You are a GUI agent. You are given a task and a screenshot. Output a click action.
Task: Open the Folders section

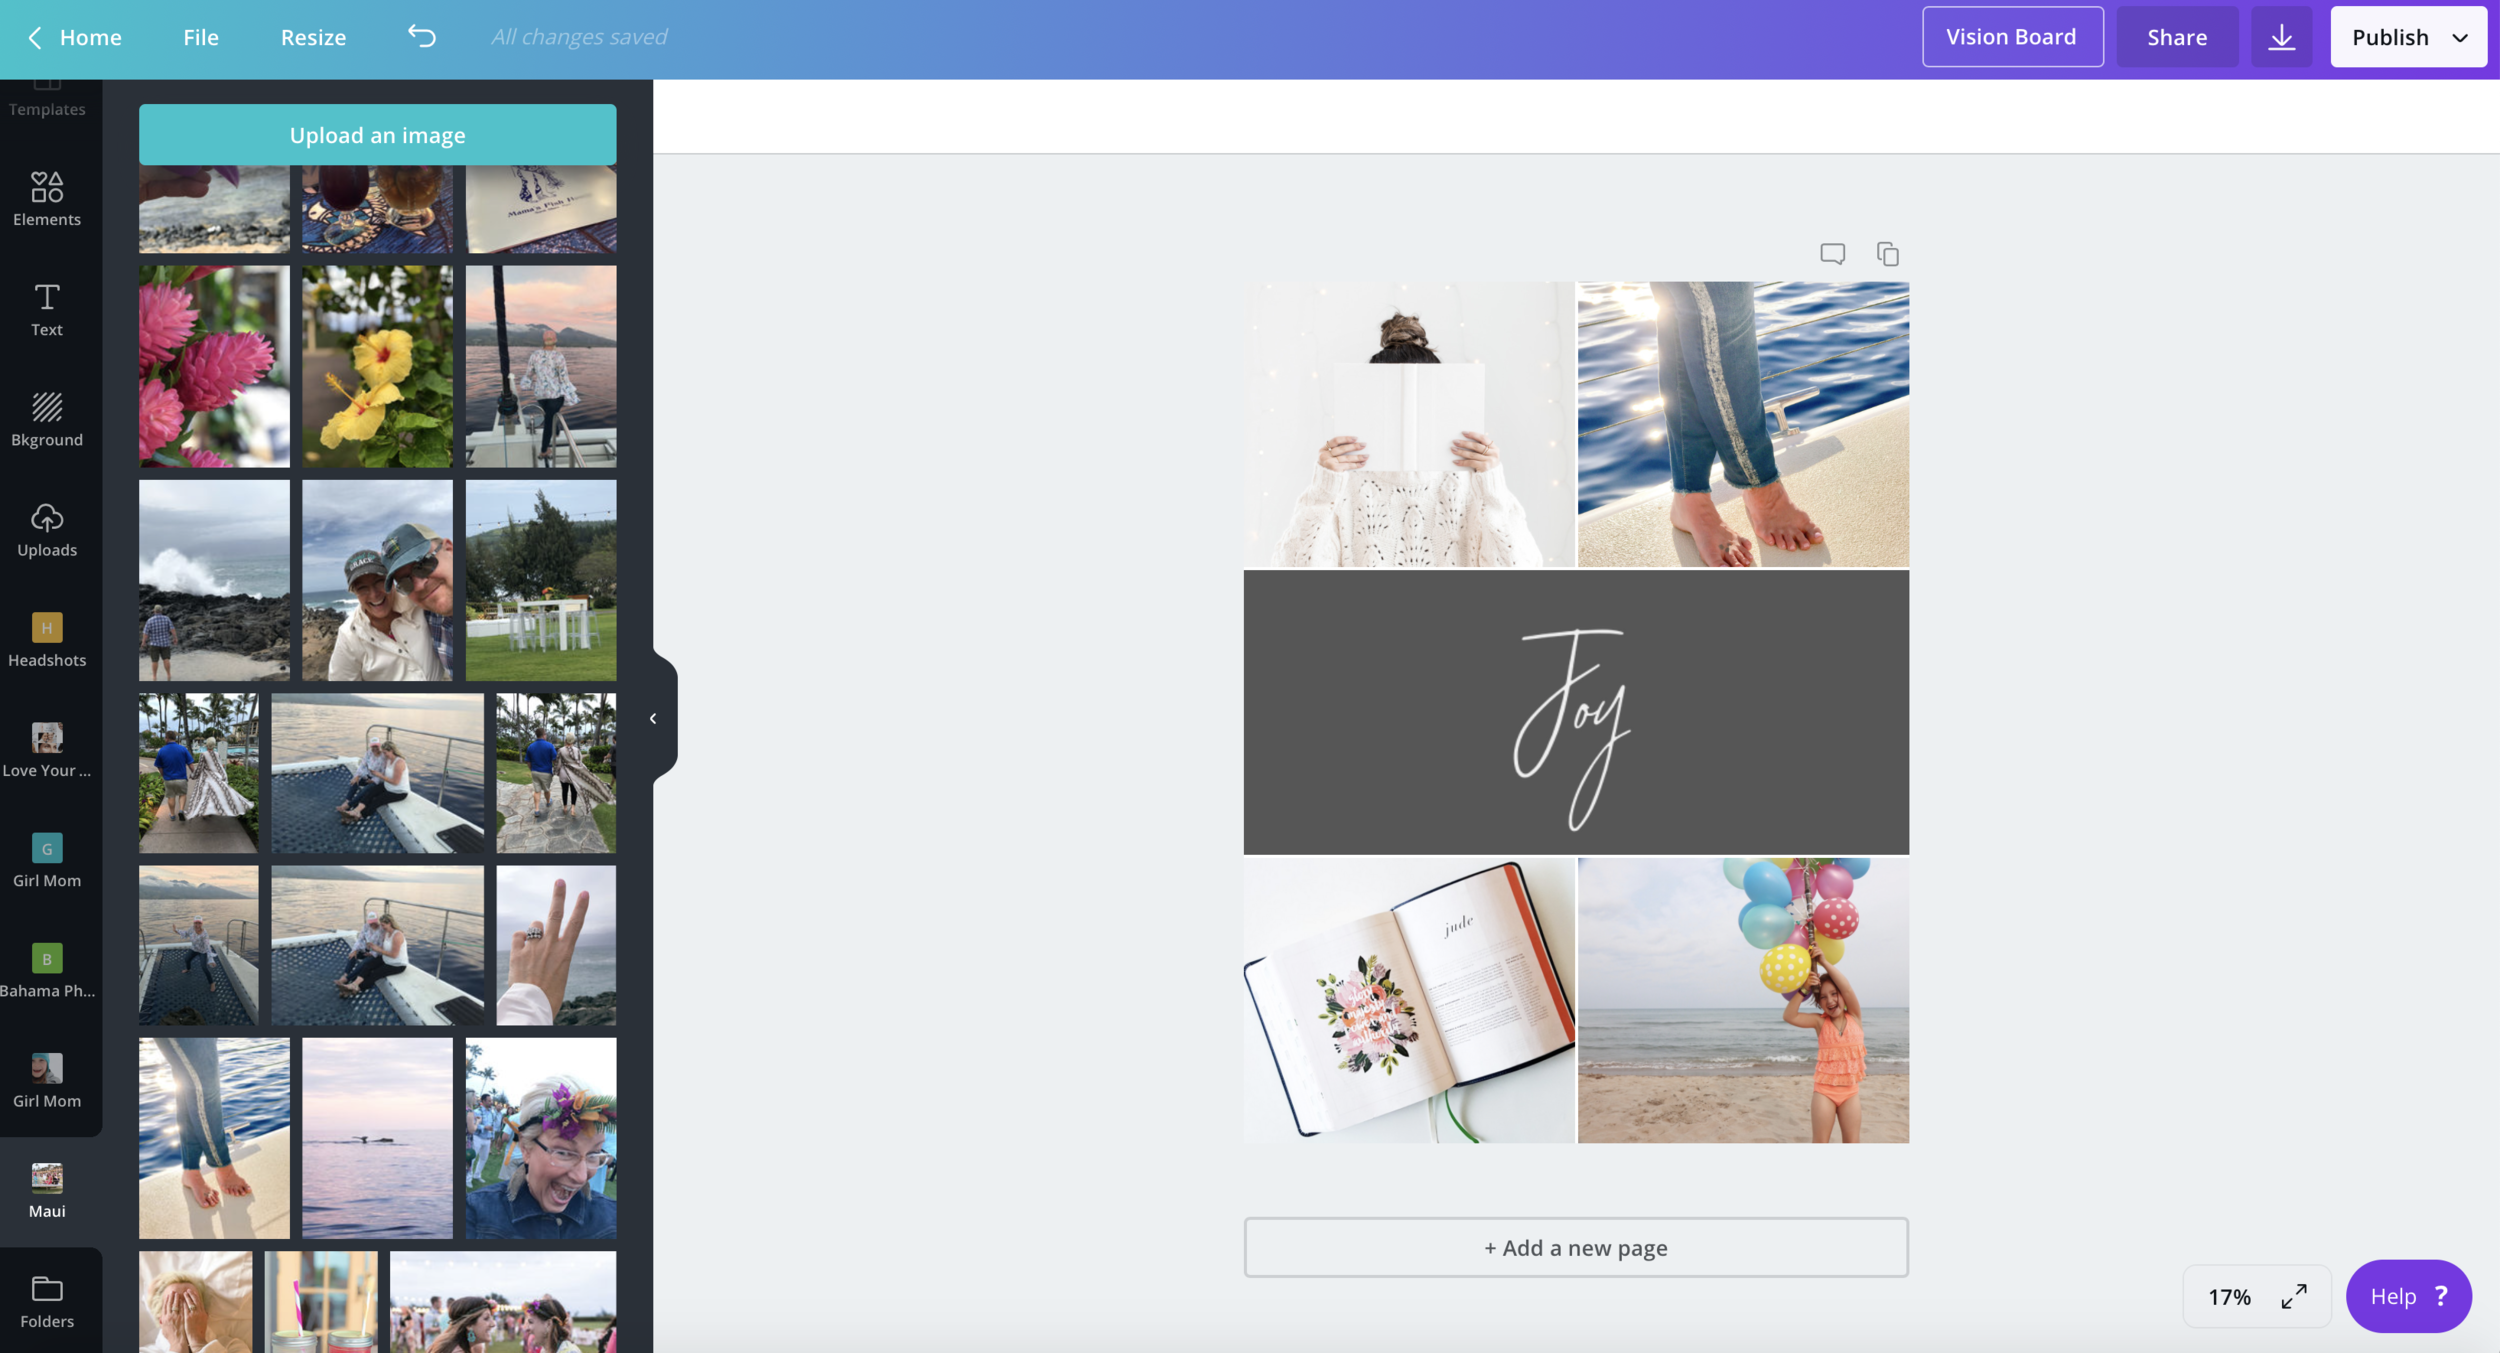(47, 1301)
